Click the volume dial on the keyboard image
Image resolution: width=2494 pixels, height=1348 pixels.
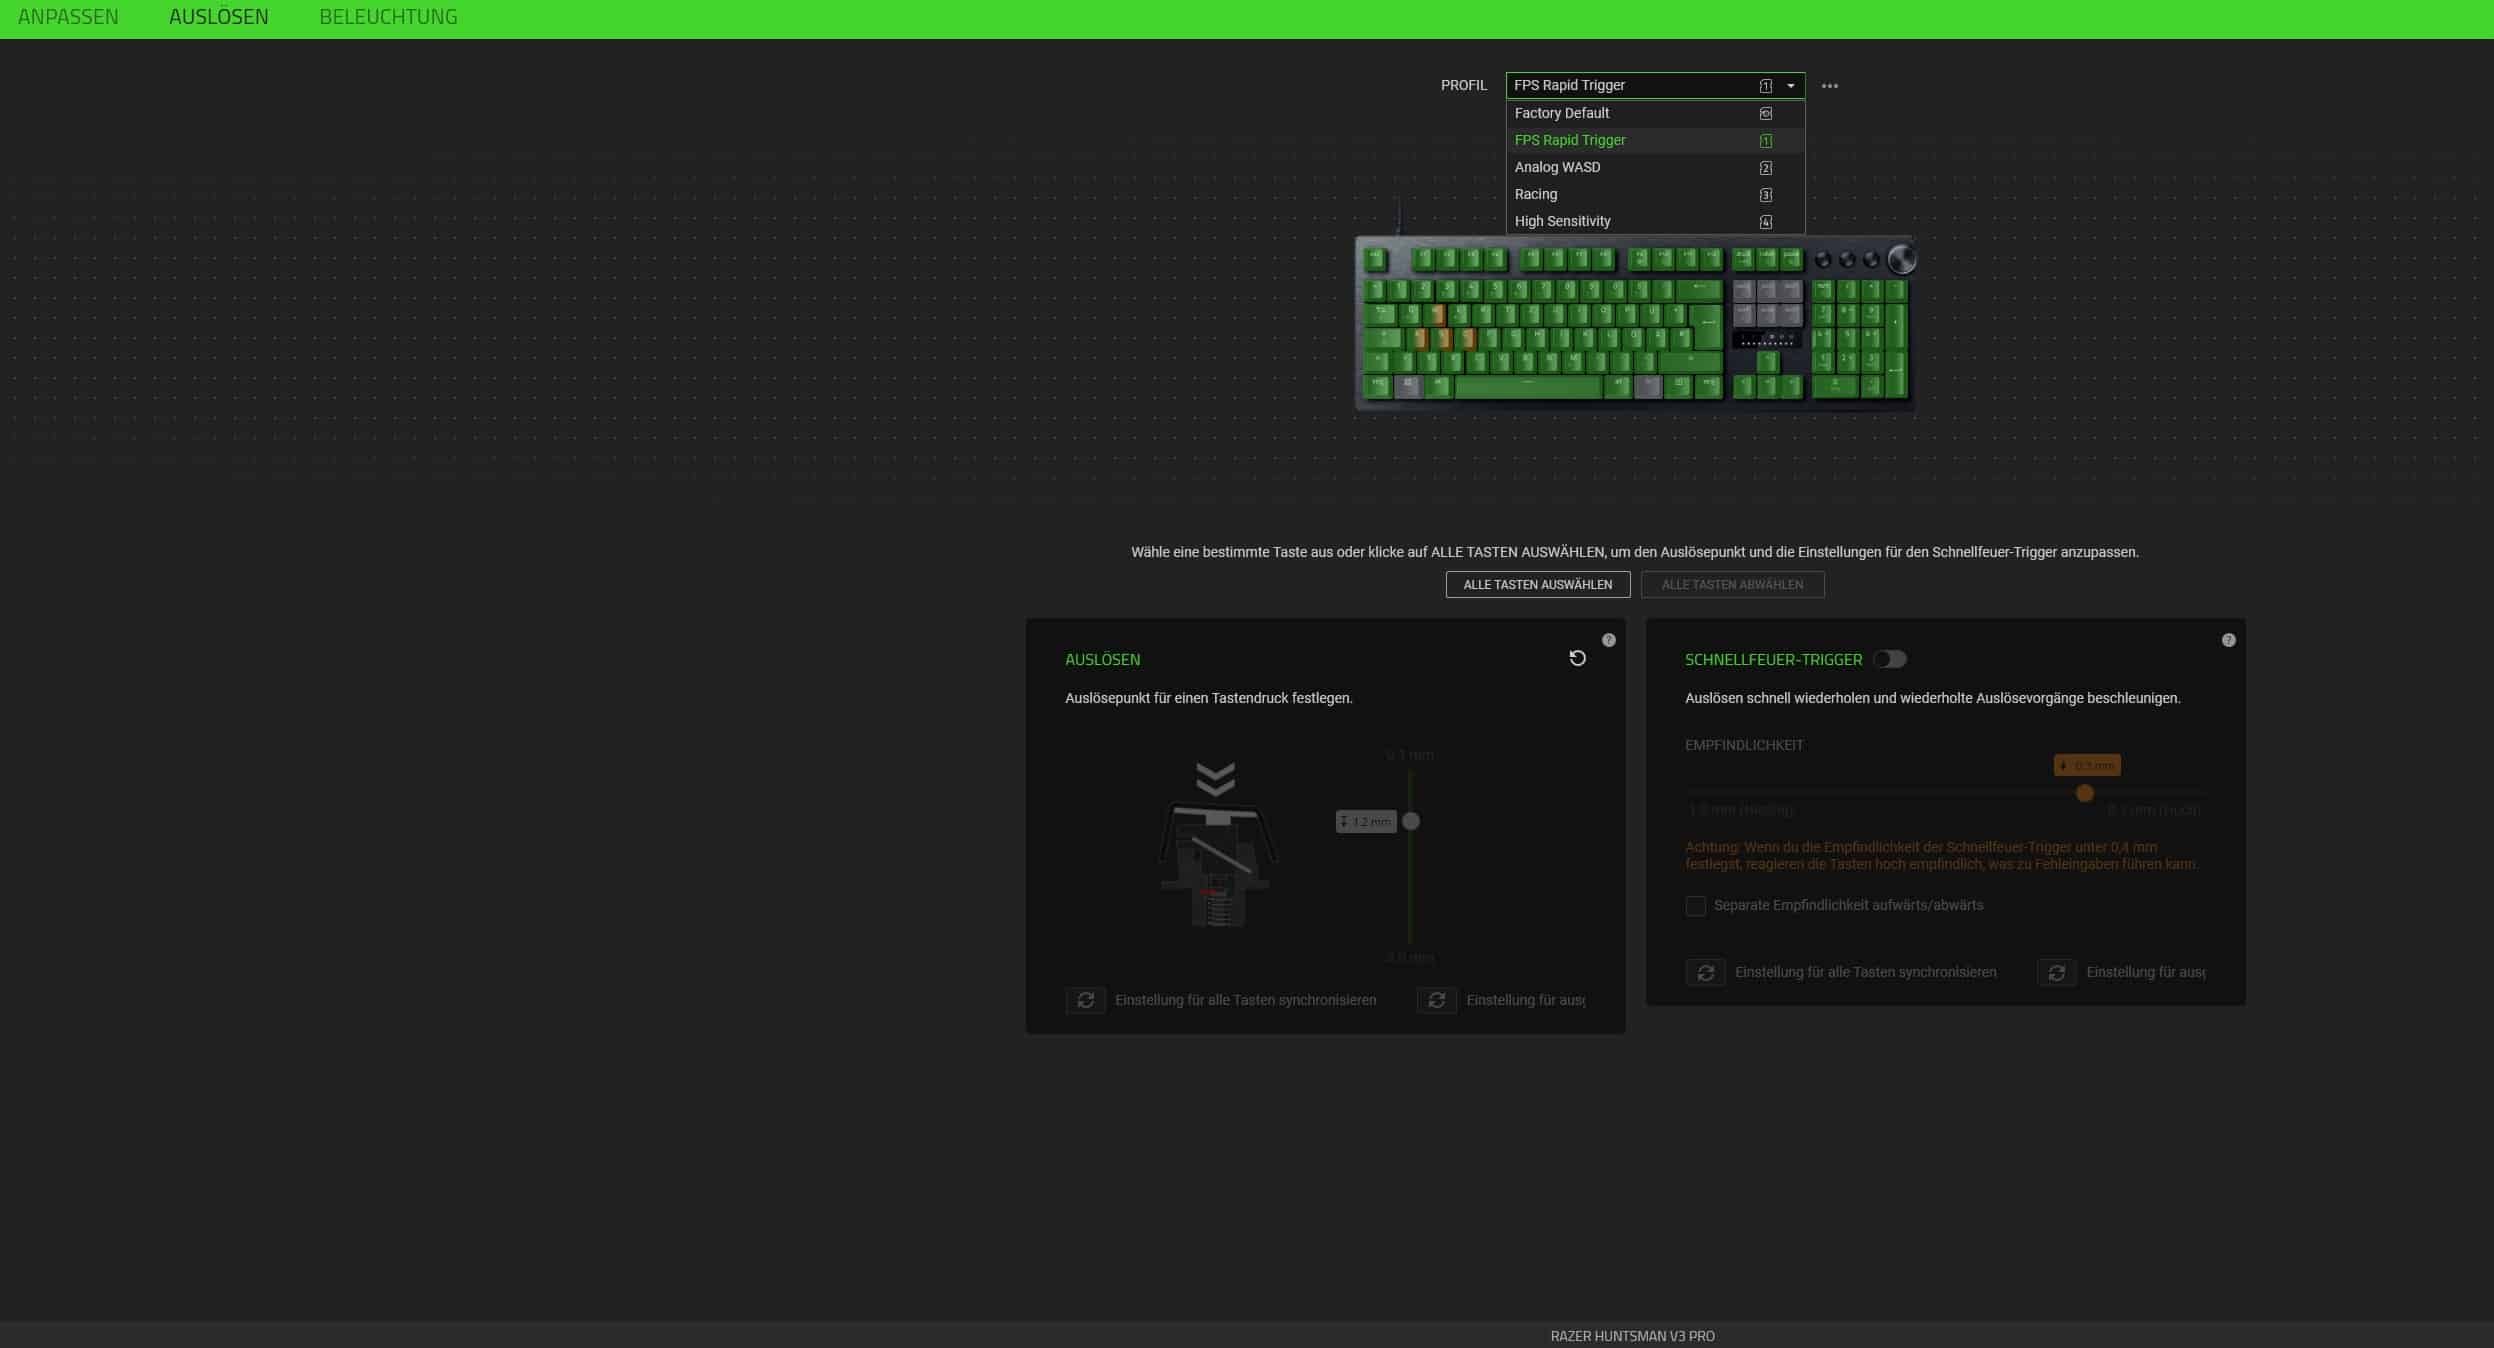1901,260
